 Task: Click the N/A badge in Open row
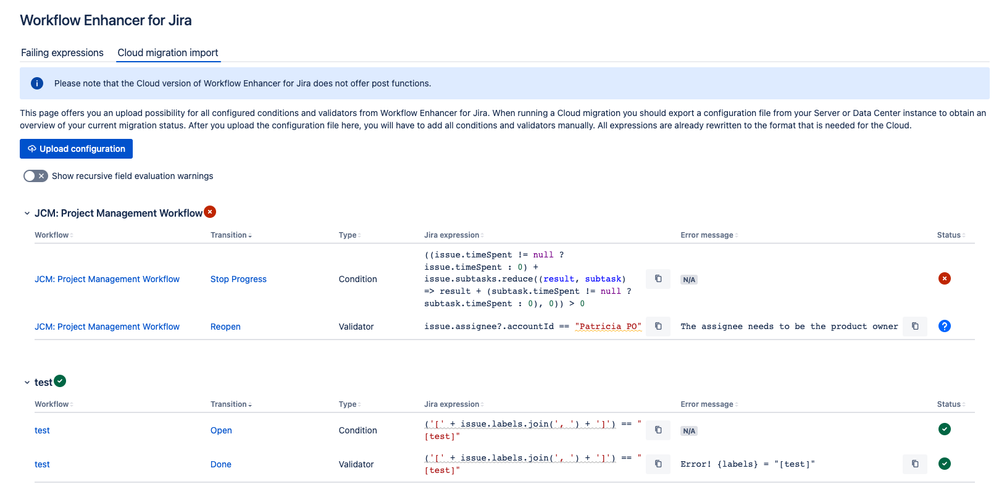point(689,431)
